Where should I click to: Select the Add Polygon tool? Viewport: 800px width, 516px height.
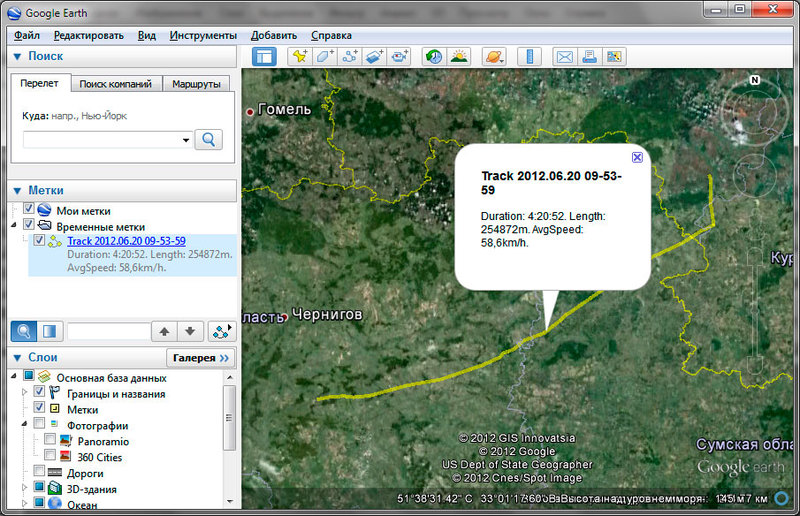coord(324,57)
